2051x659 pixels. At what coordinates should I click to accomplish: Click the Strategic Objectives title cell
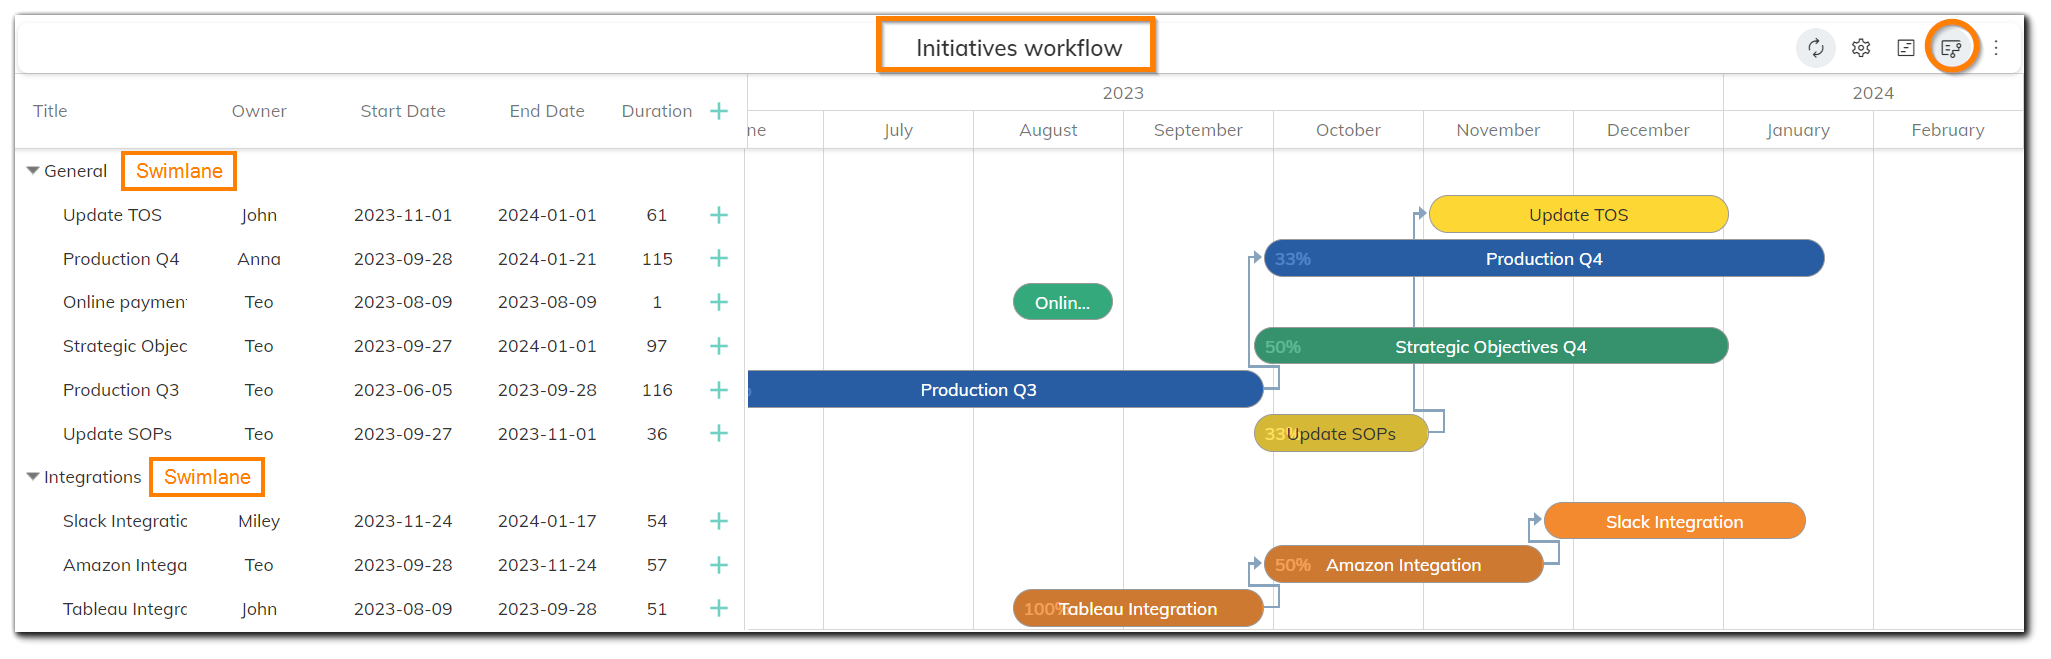click(x=125, y=346)
